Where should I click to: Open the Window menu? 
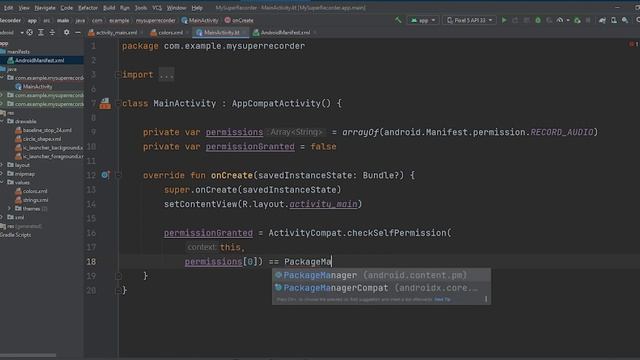point(176,8)
